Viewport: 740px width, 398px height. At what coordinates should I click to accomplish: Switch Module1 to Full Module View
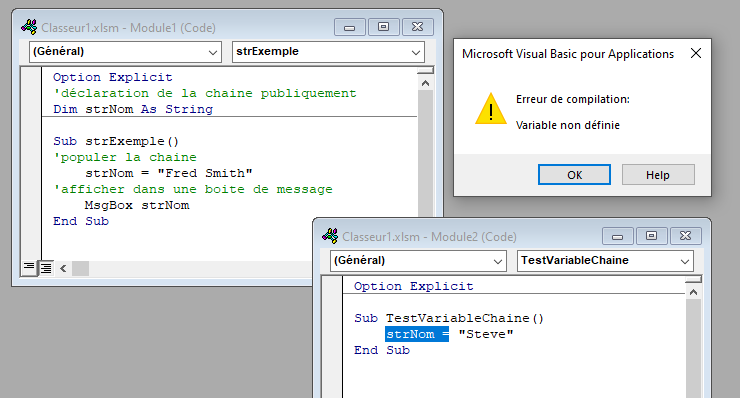point(46,268)
